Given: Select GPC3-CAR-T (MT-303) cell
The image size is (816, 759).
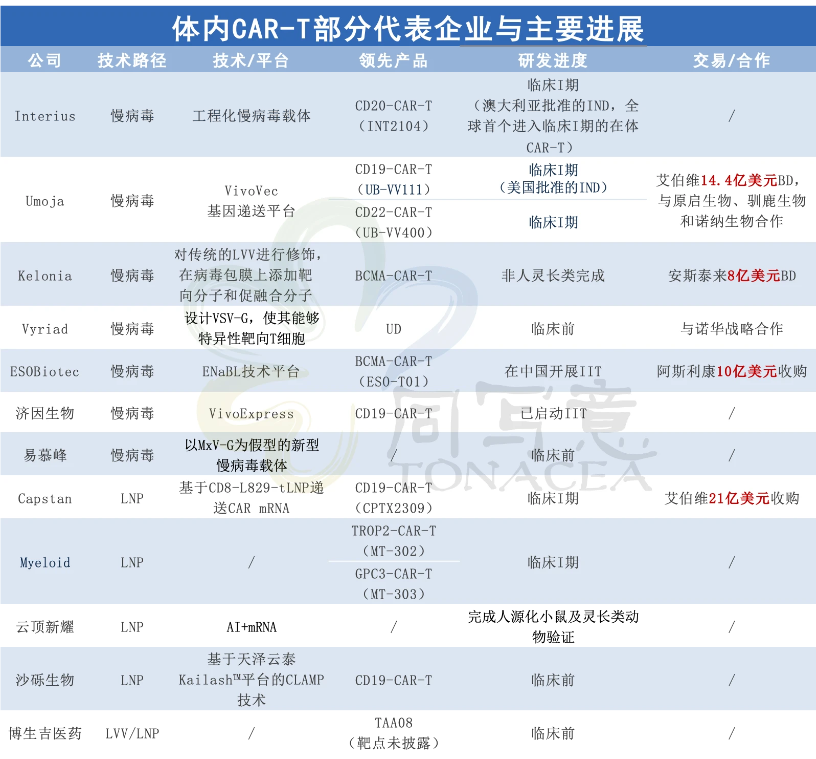Looking at the screenshot, I should 393,584.
